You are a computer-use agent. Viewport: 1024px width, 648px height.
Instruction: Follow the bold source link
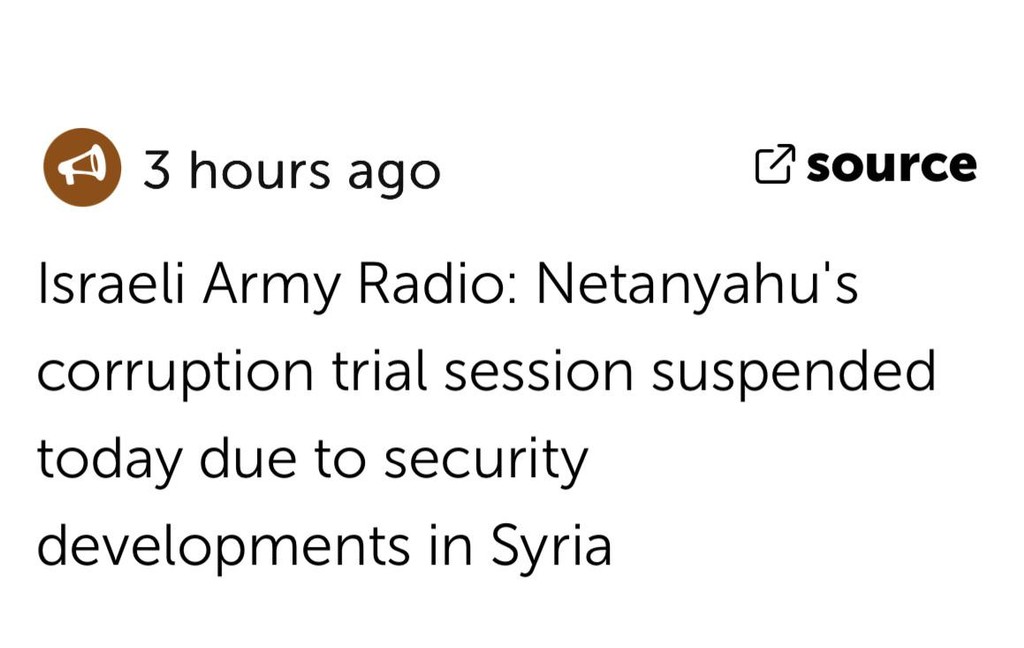point(891,165)
